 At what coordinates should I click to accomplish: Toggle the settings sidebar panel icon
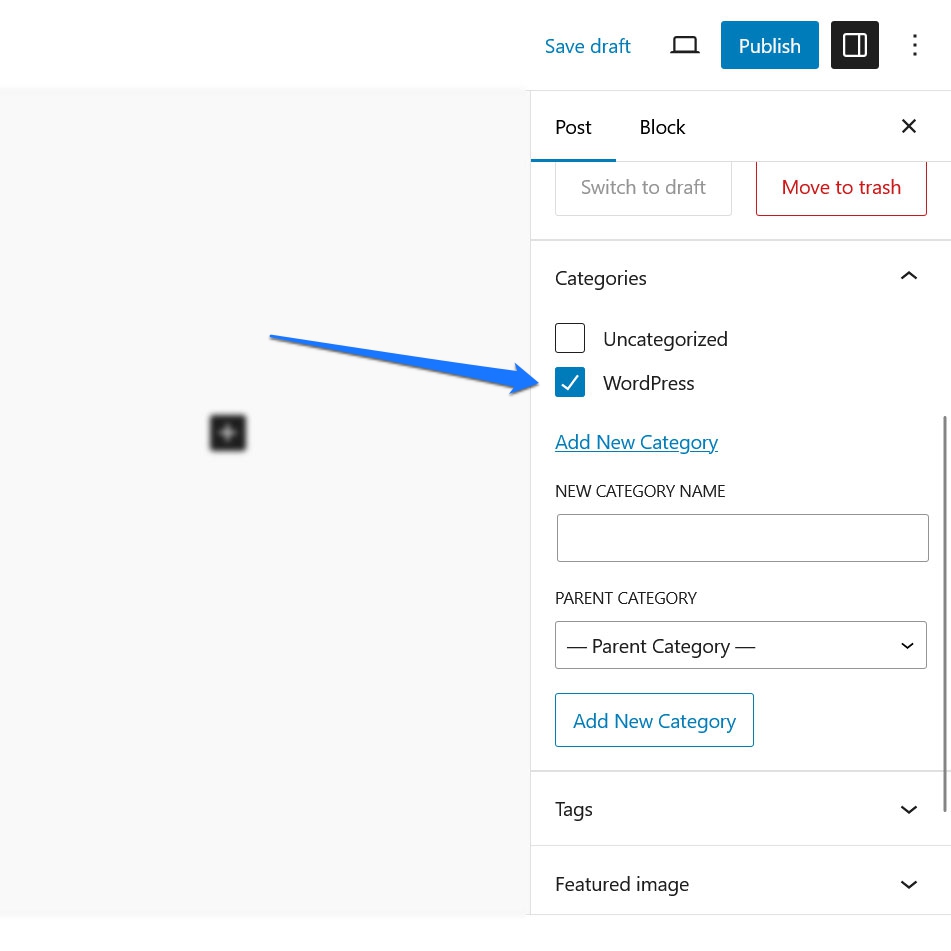854,44
